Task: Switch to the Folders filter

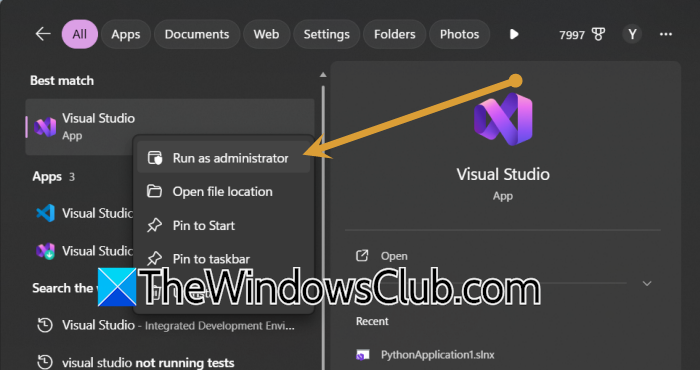Action: pos(395,34)
